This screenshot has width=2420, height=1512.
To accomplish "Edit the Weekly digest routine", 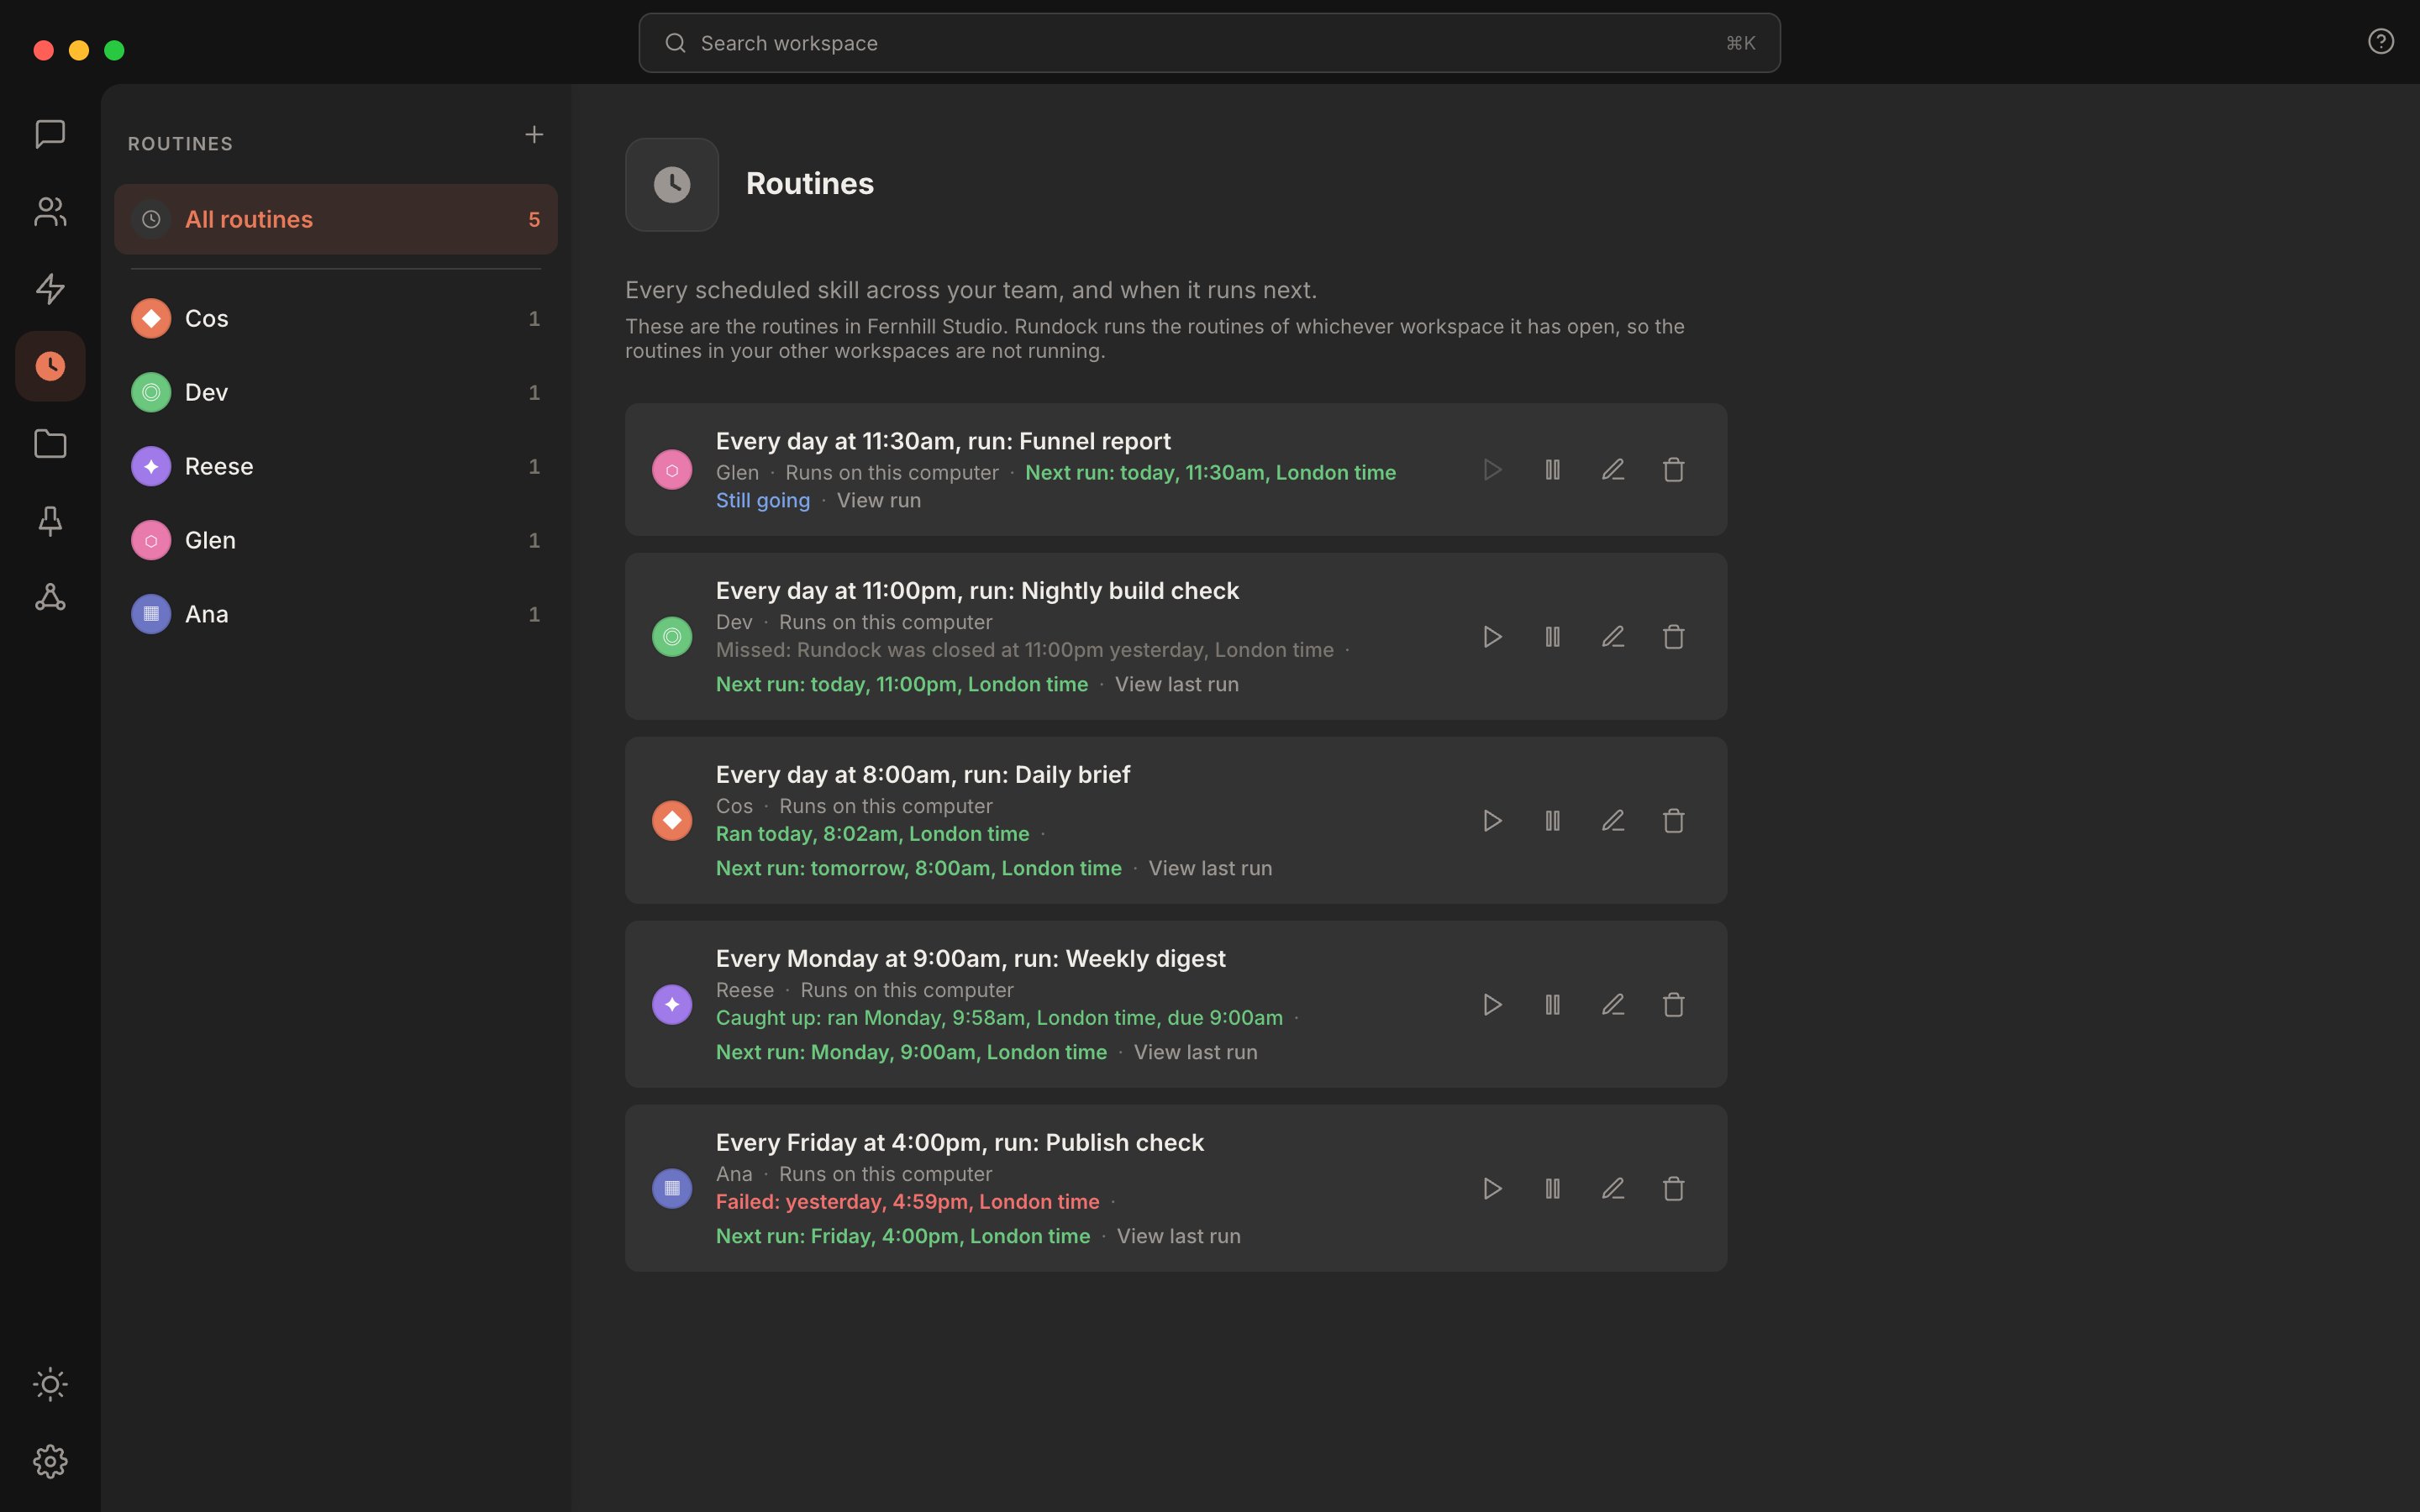I will 1613,1005.
